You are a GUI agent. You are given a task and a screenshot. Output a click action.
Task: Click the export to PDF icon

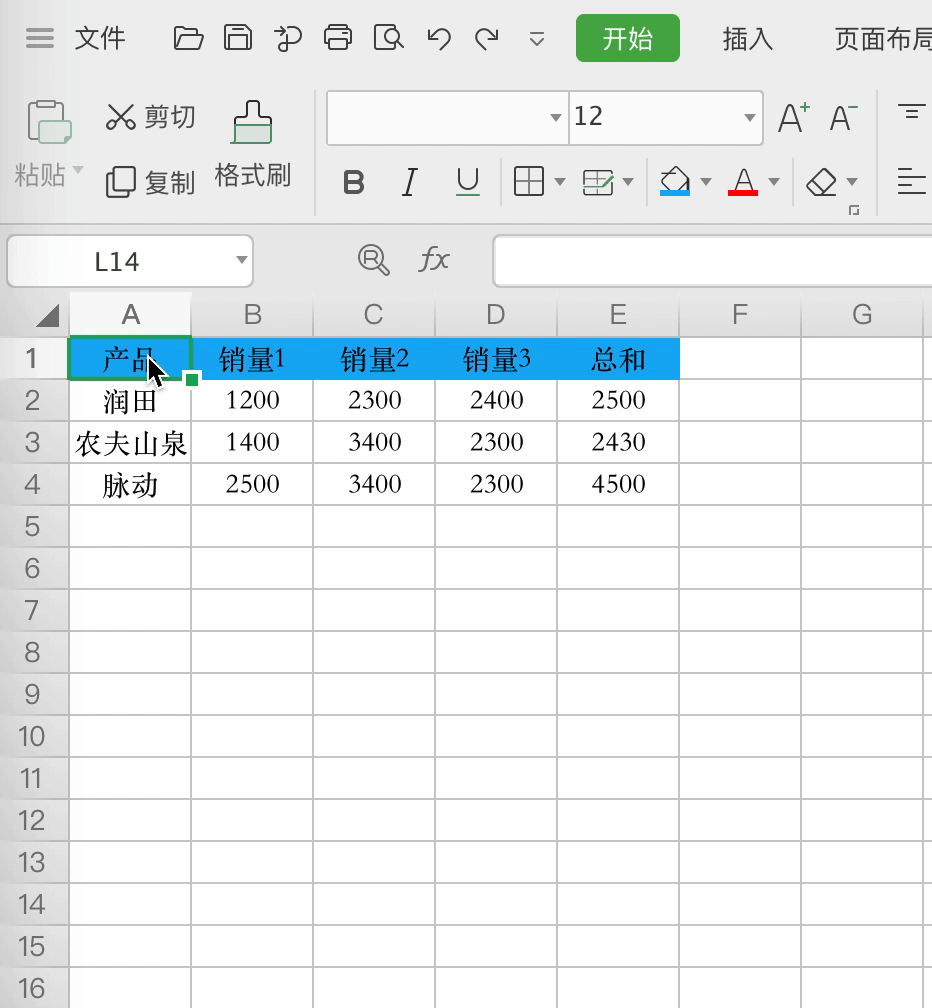point(288,39)
